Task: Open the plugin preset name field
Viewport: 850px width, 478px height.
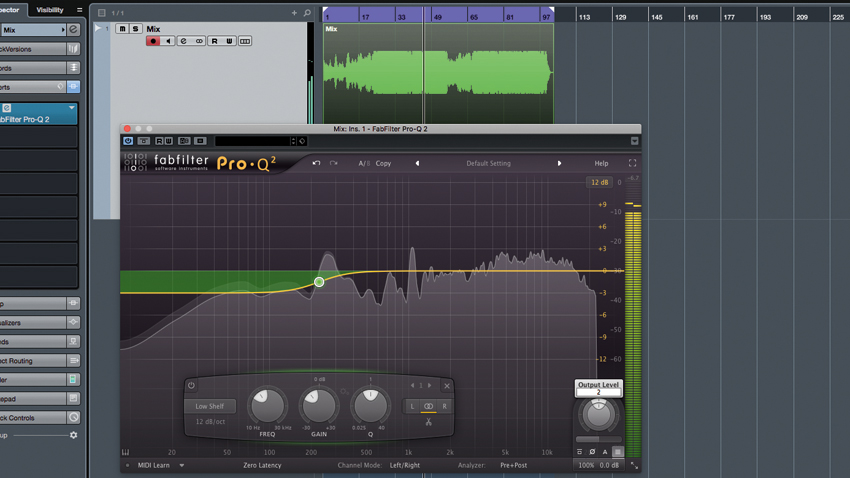Action: click(x=253, y=141)
